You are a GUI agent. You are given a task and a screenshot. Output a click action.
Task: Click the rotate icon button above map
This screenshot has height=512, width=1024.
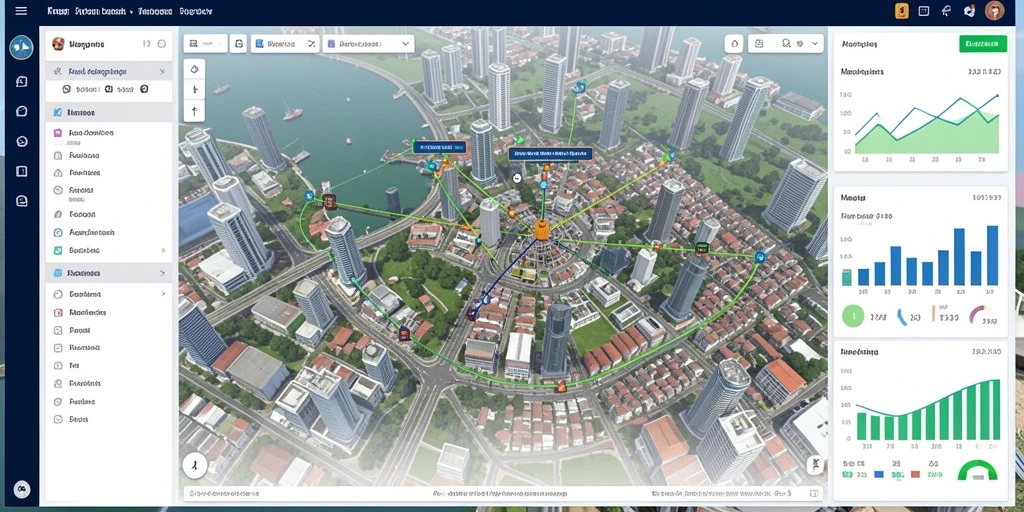pyautogui.click(x=239, y=44)
